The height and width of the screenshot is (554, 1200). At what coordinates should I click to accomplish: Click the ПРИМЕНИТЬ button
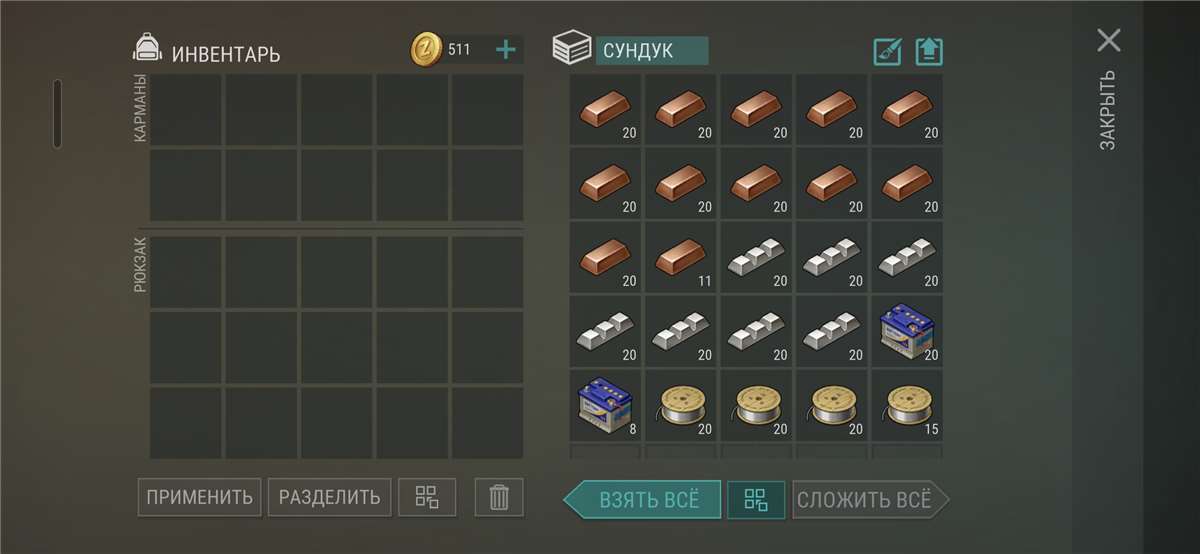click(200, 497)
